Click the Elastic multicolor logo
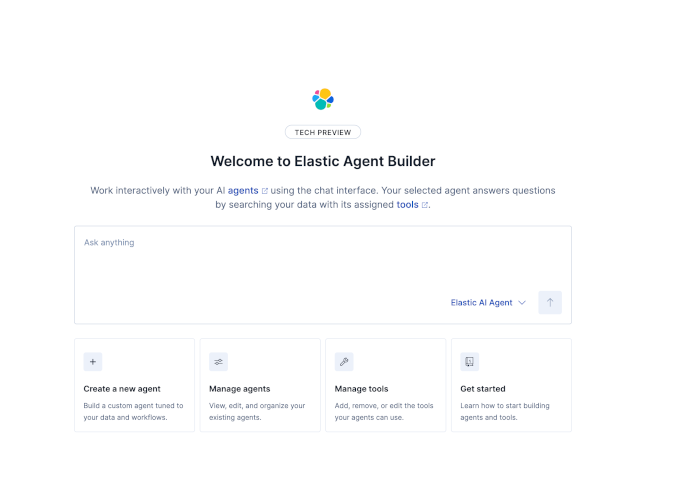 coord(322,99)
